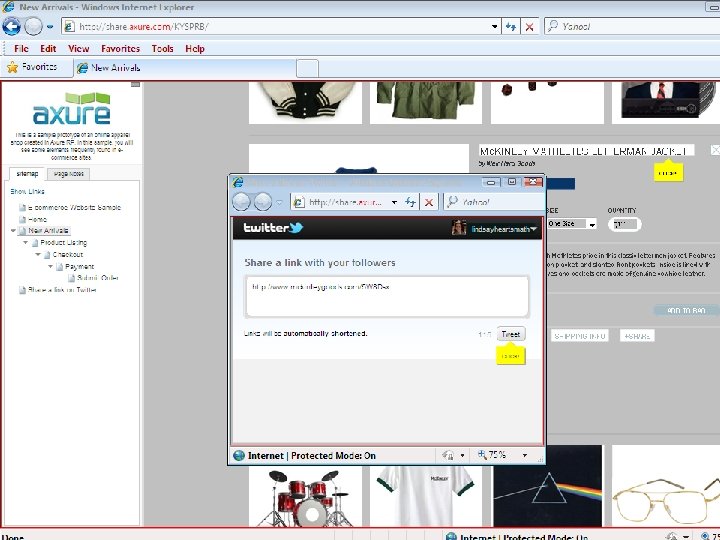Screen dimensions: 720x540
Task: Click the main browser refresh icon
Action: (x=511, y=27)
